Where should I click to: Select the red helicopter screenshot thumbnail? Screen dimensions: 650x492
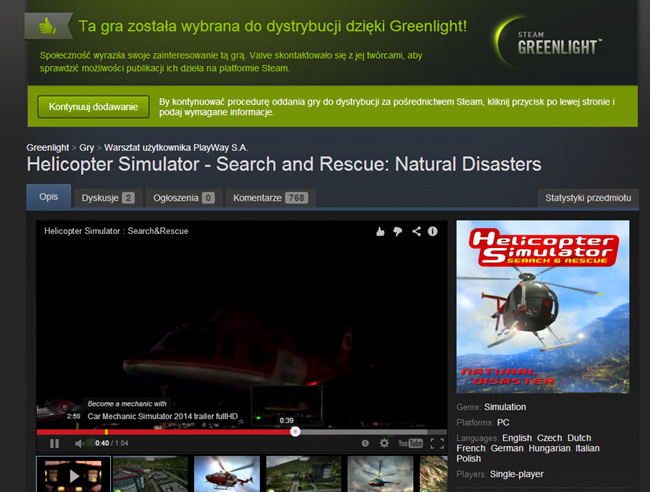click(x=226, y=474)
